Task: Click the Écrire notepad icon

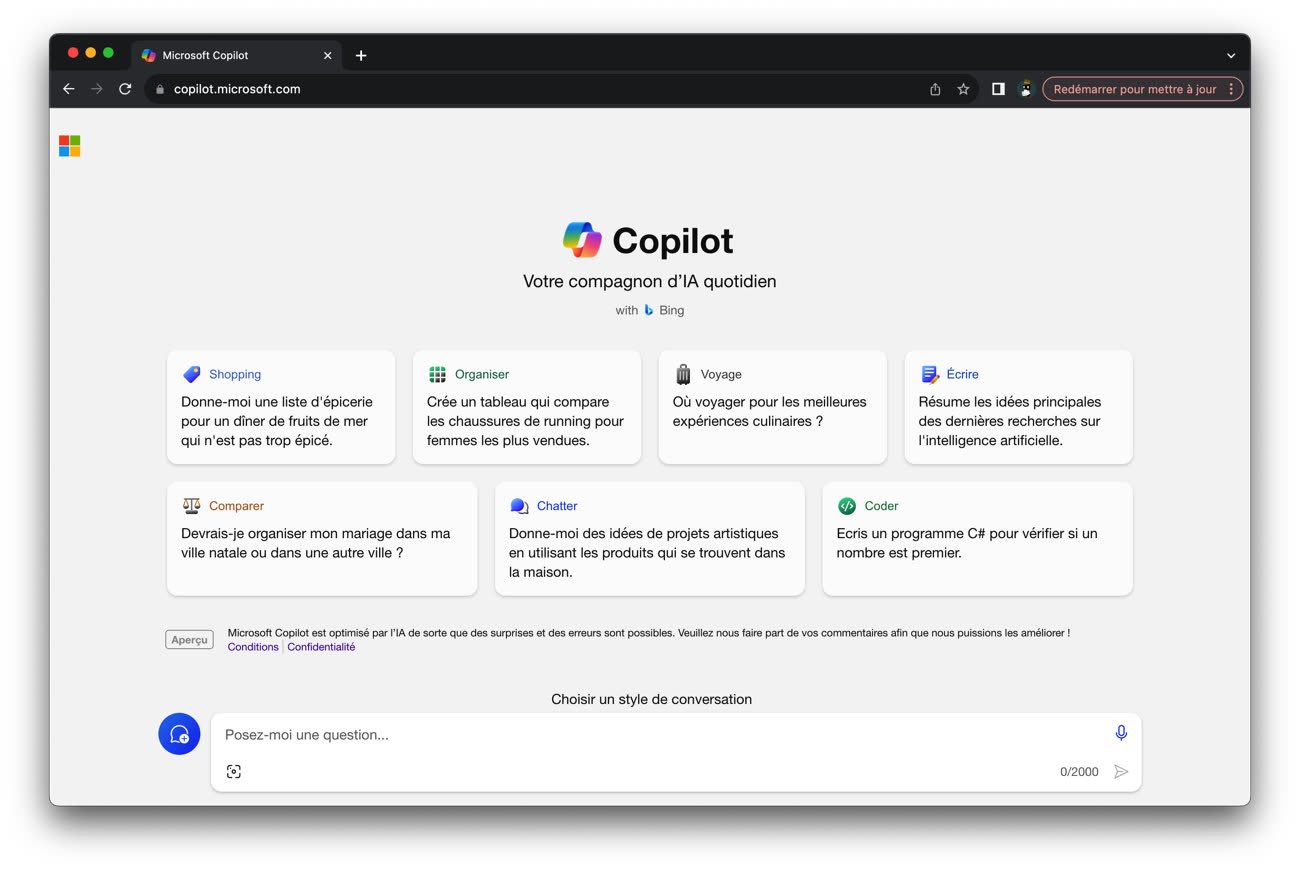Action: 929,374
